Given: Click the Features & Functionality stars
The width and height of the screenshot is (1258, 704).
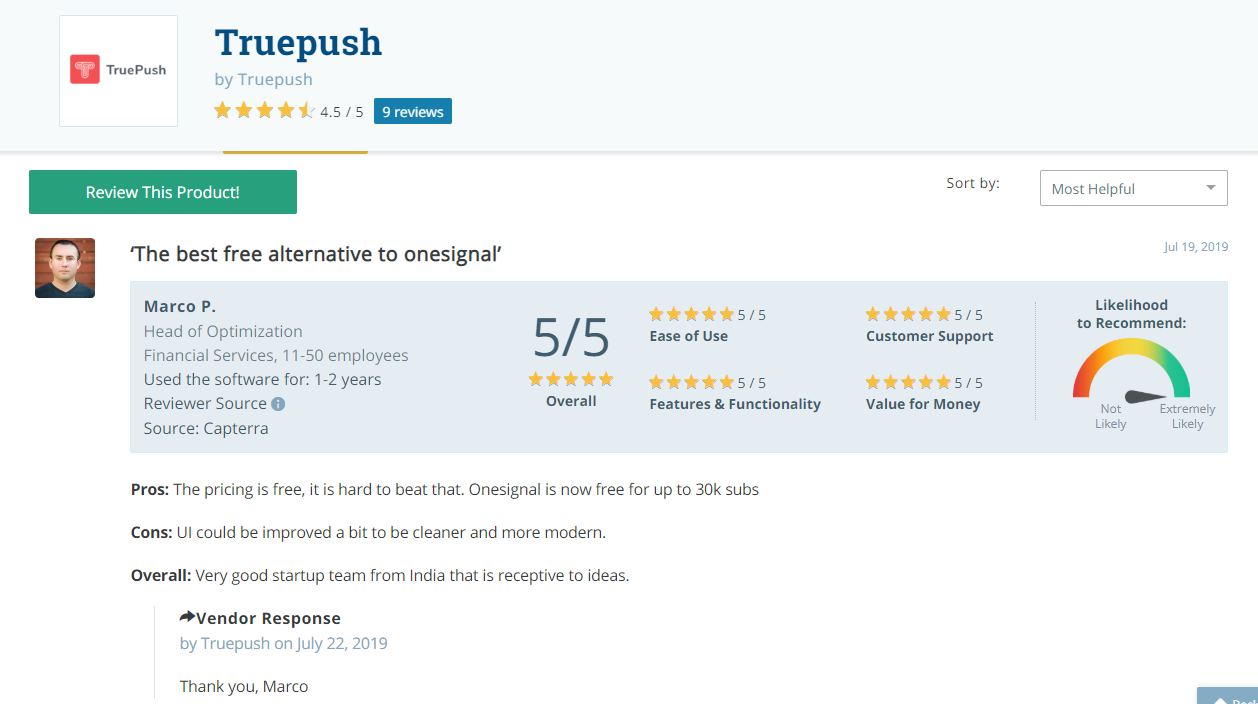Looking at the screenshot, I should 691,382.
